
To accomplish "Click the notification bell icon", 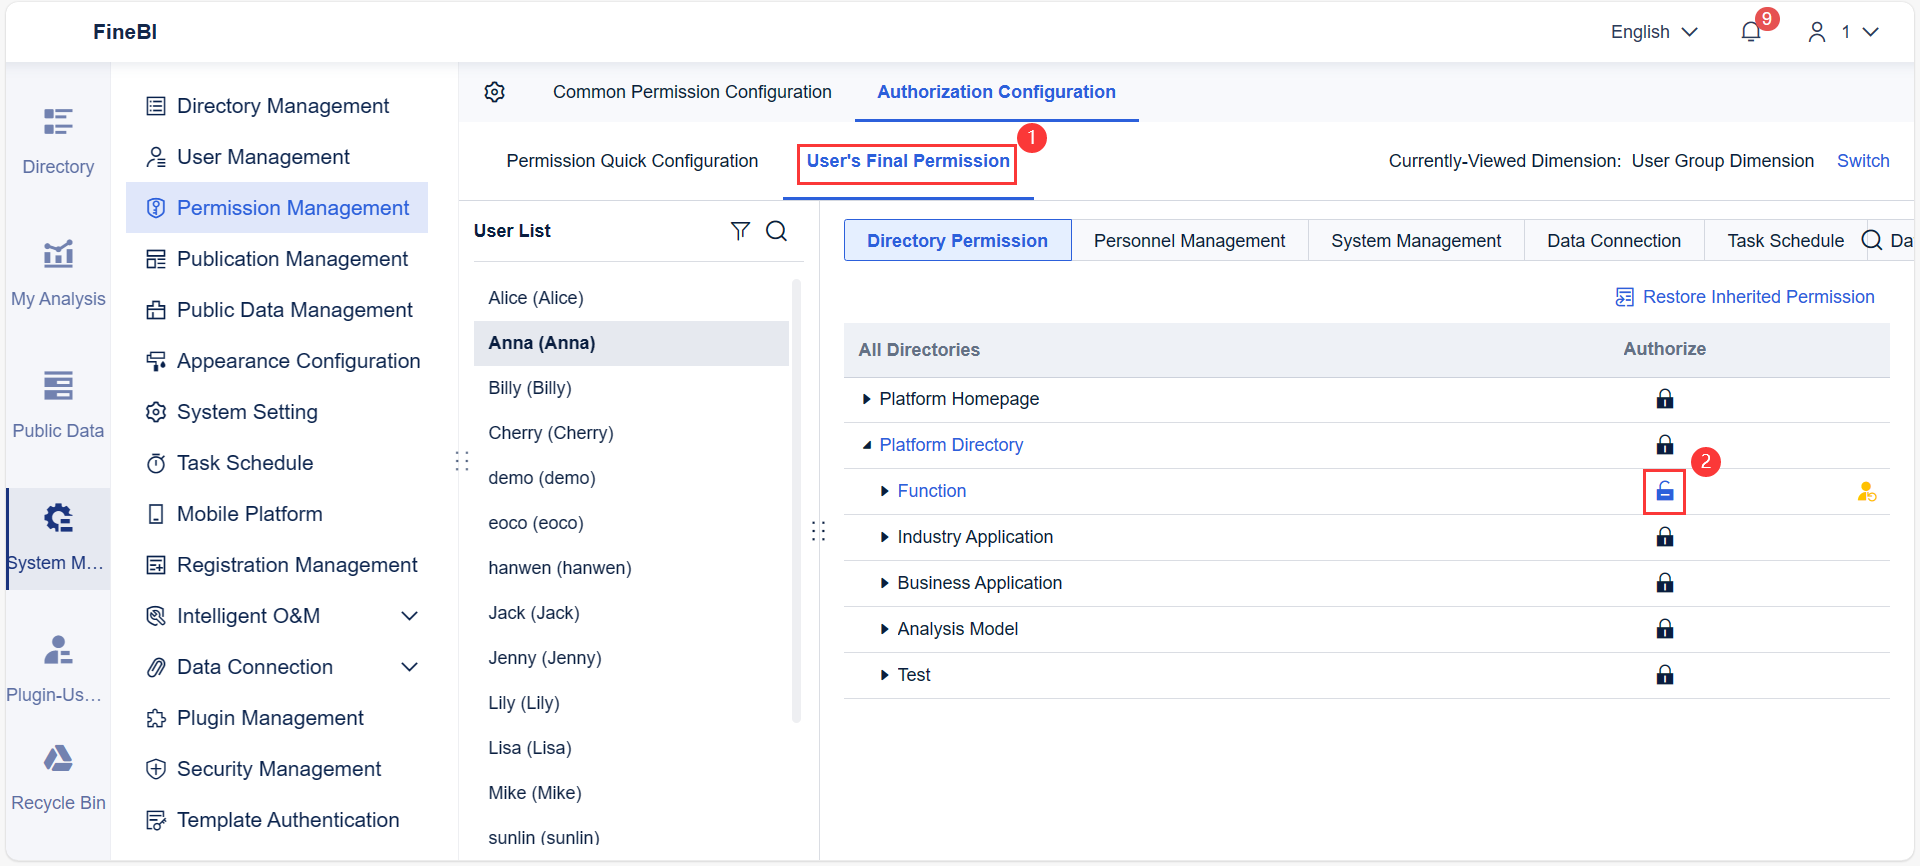I will pos(1750,32).
